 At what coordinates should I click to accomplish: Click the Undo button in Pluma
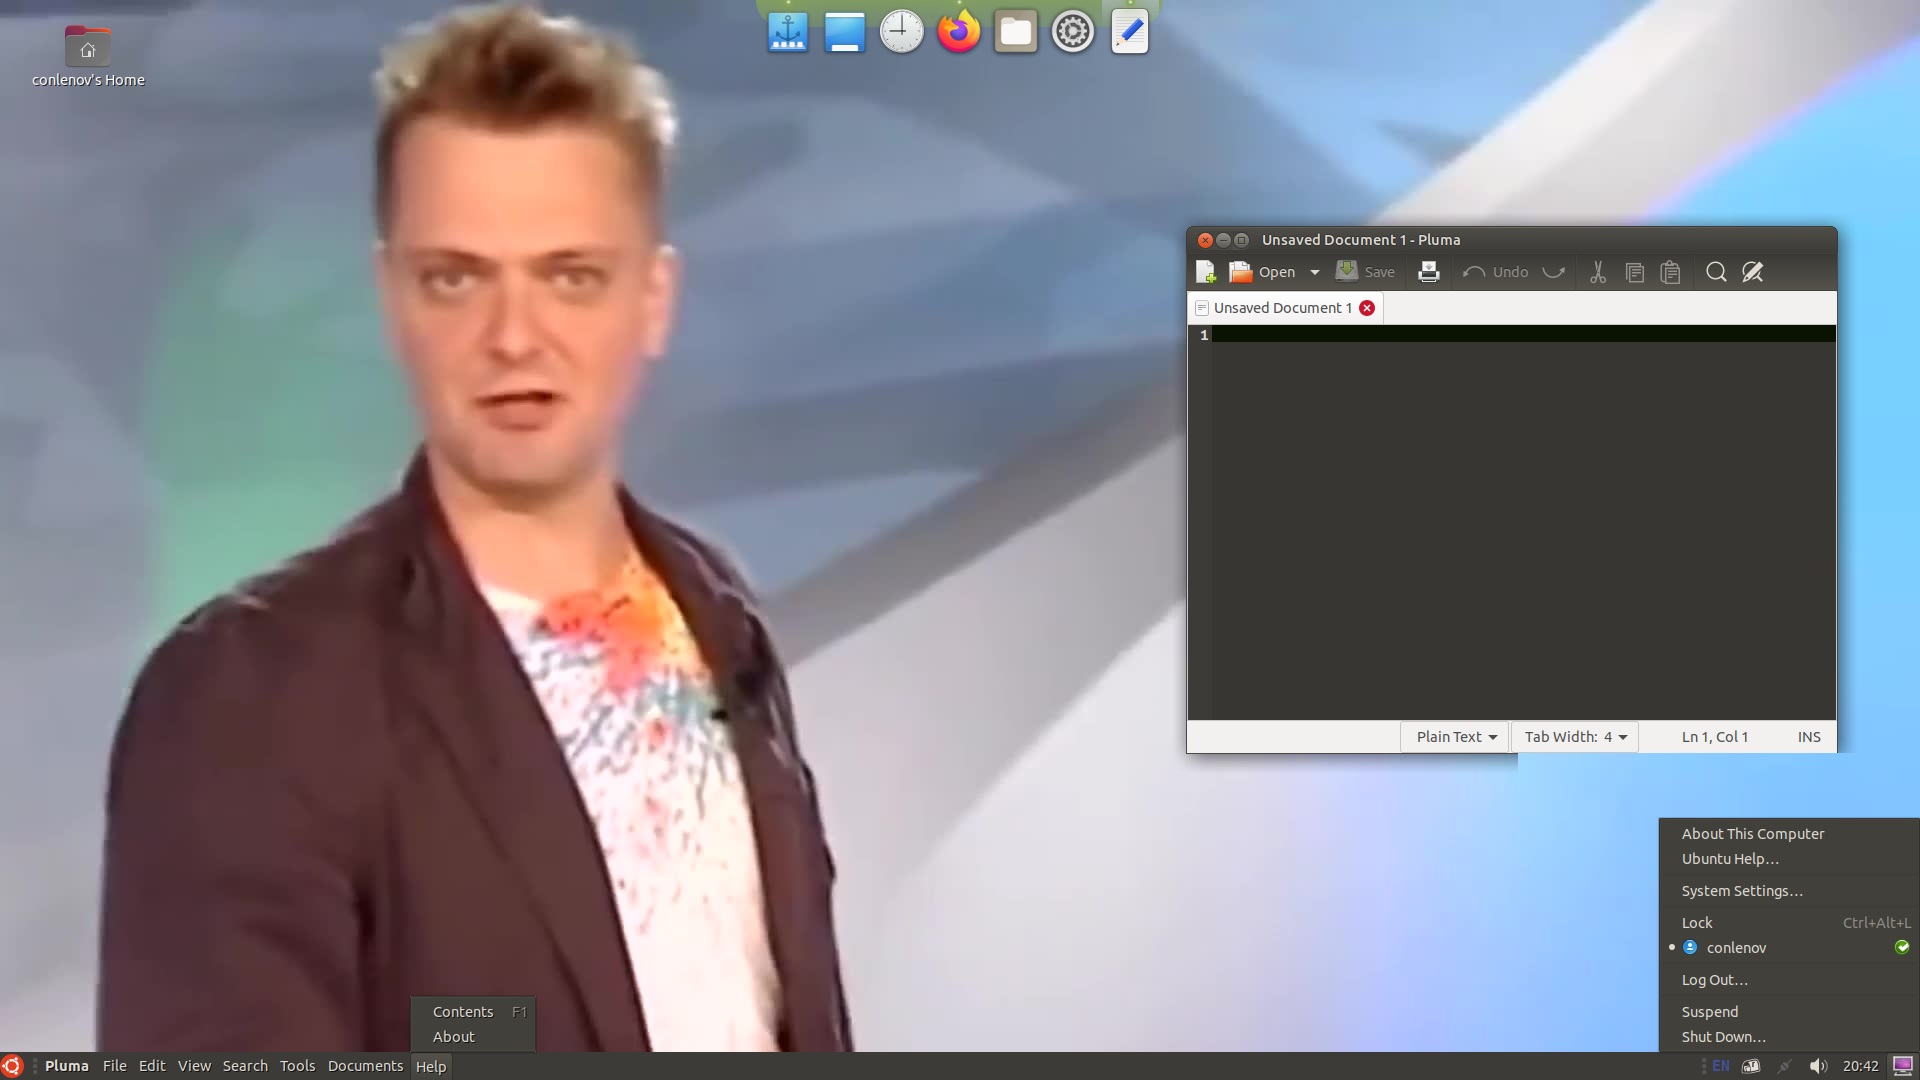(x=1496, y=272)
